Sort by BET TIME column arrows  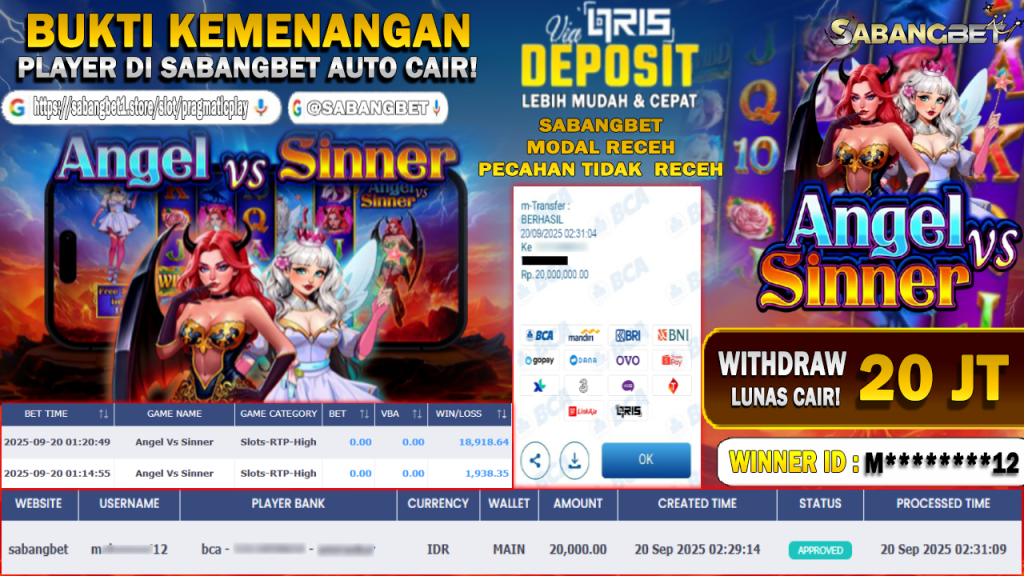(103, 414)
